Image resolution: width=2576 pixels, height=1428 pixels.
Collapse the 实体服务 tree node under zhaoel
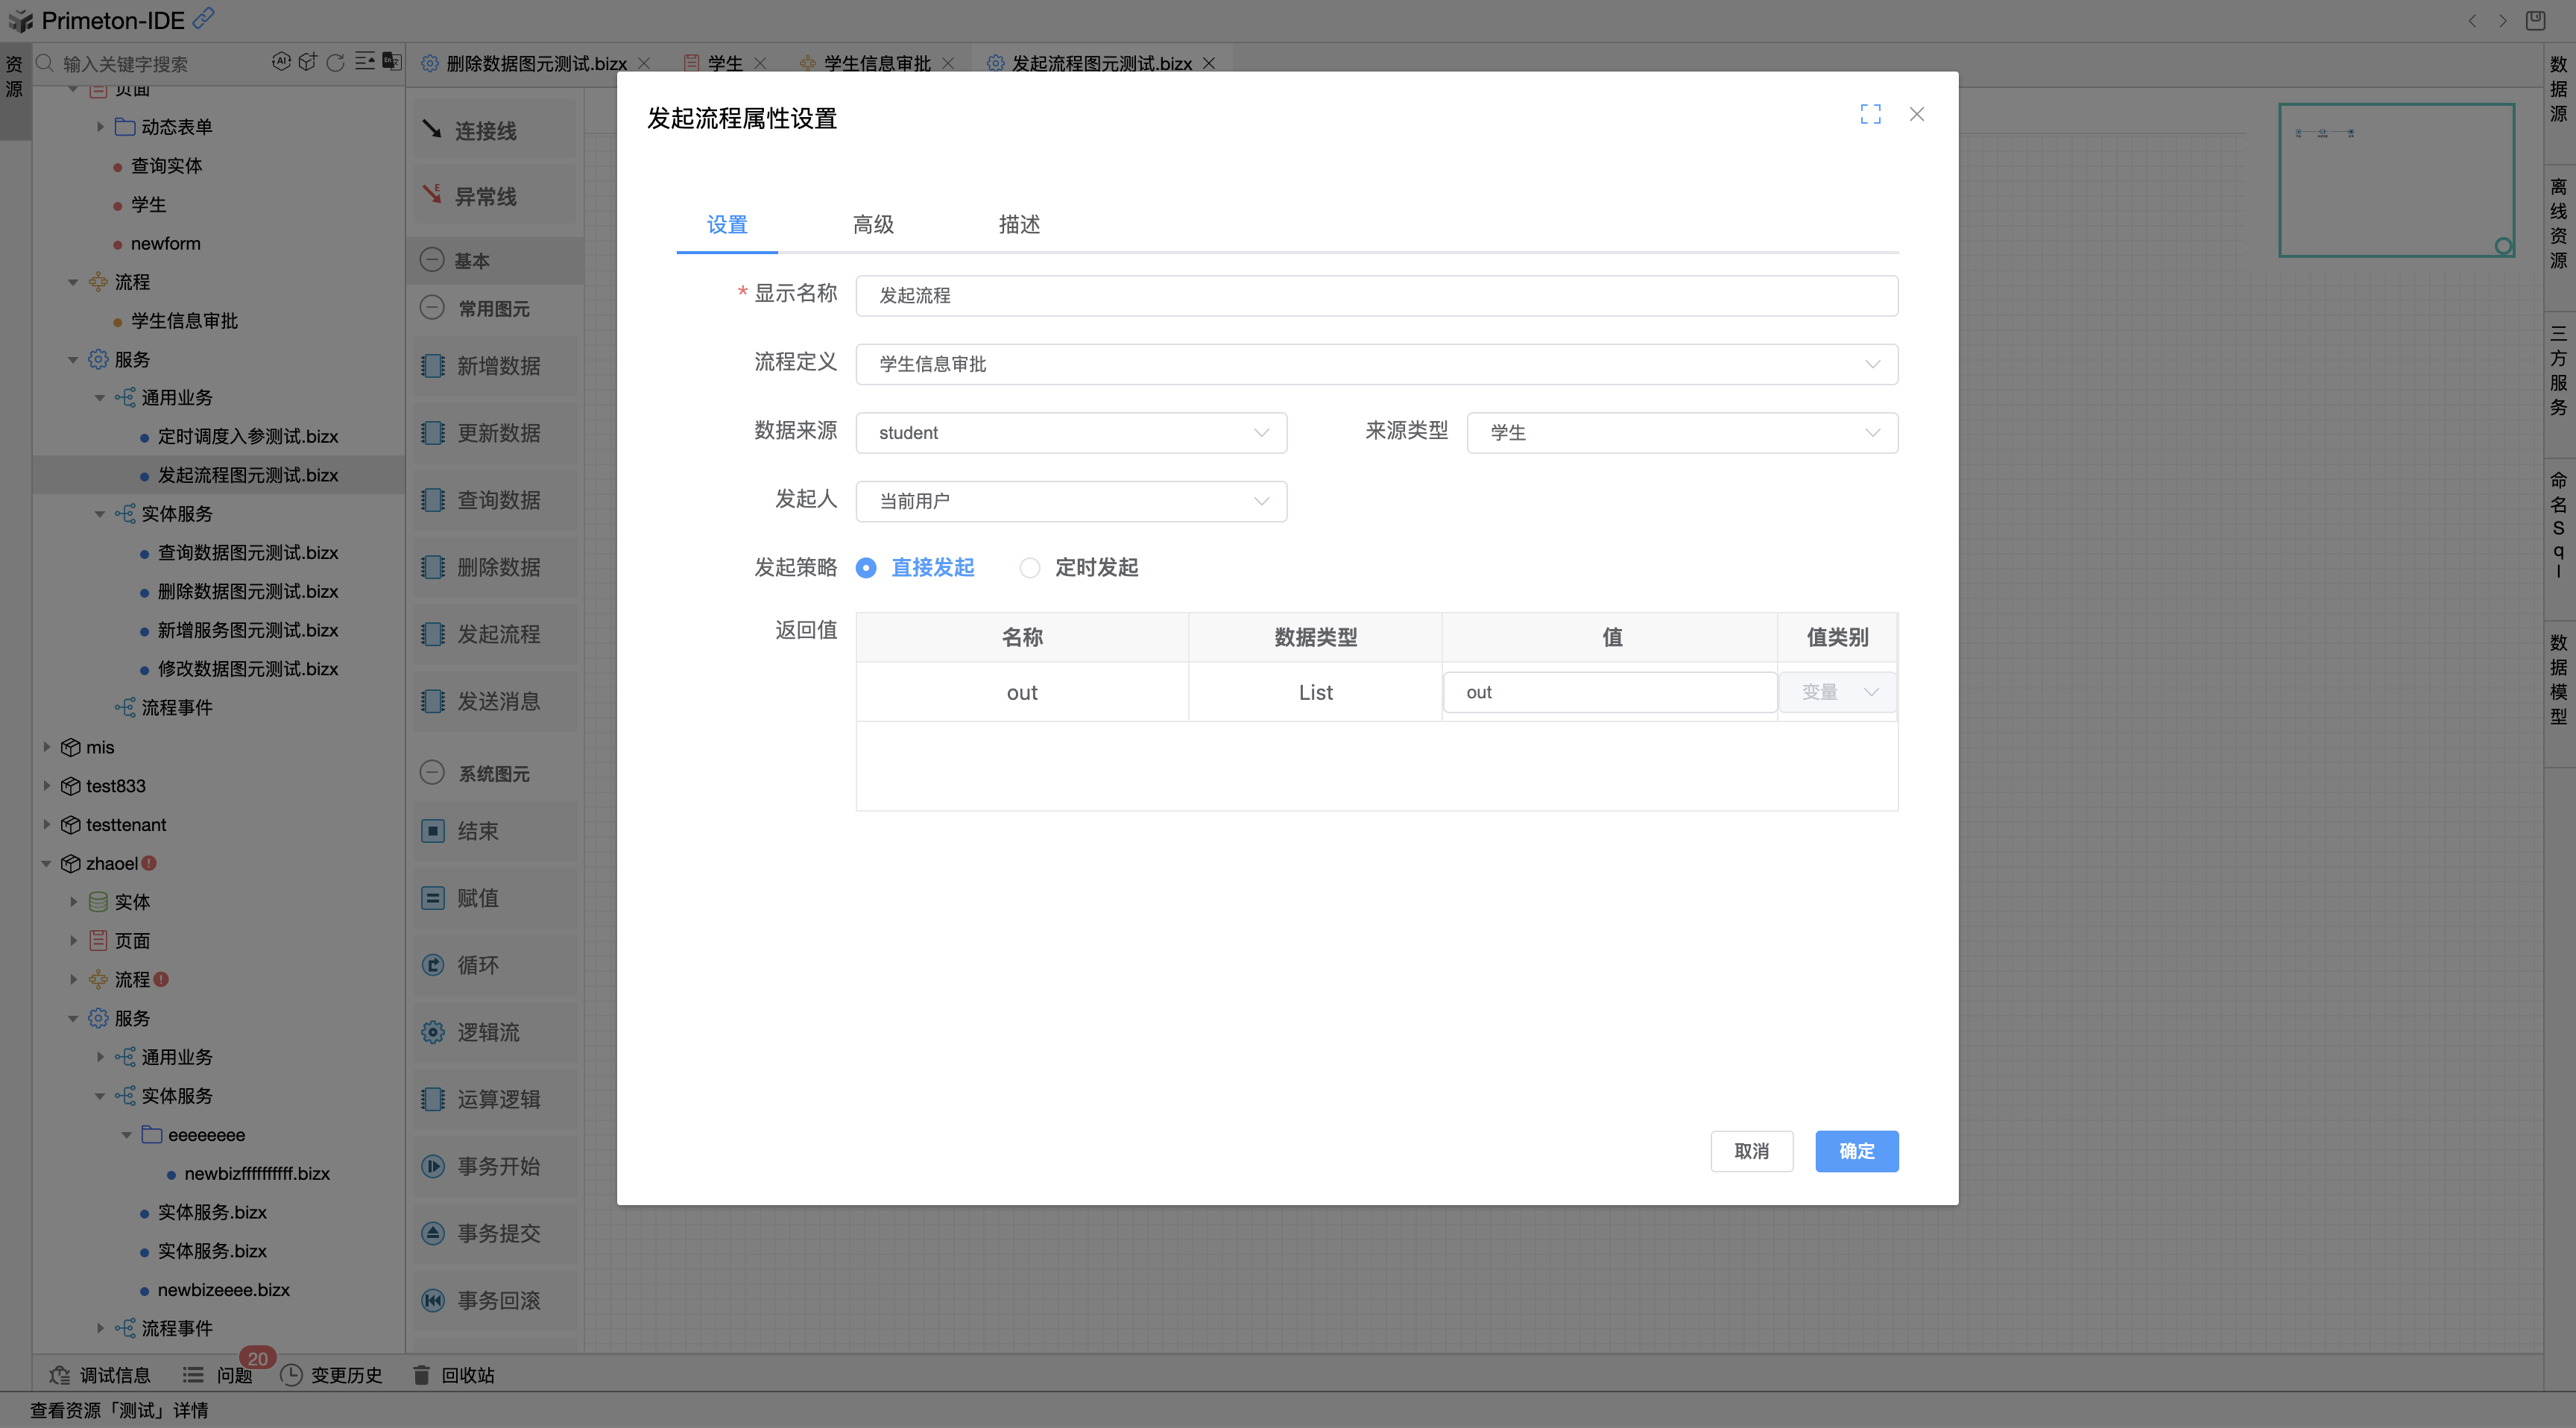click(99, 1095)
